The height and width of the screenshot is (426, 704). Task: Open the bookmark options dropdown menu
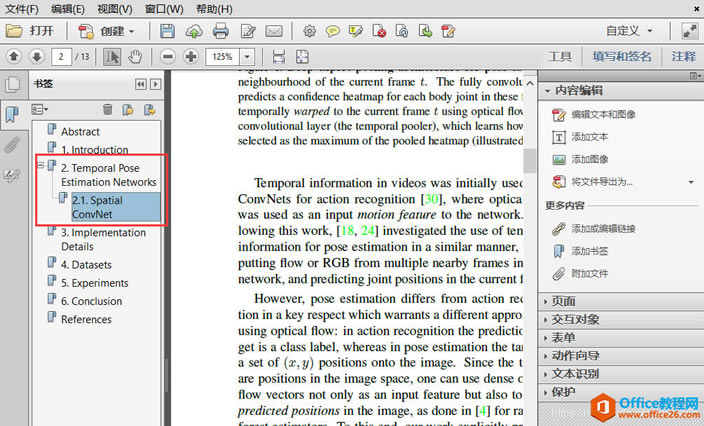(40, 110)
